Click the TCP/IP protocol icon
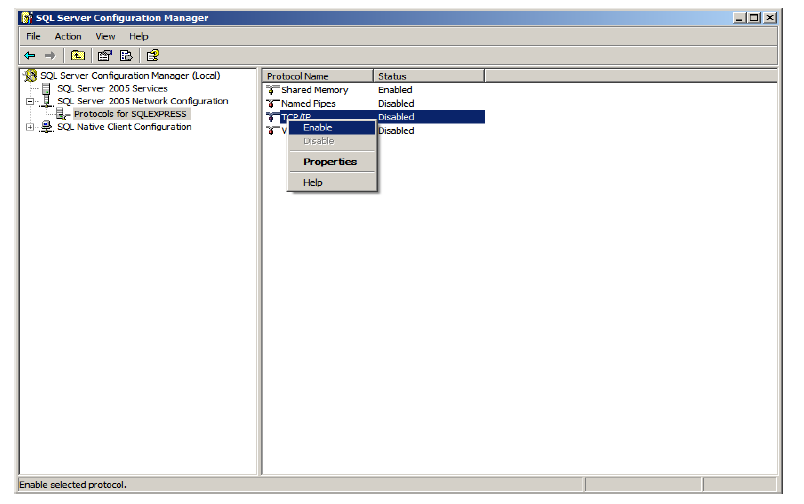The height and width of the screenshot is (504, 804). [x=273, y=117]
